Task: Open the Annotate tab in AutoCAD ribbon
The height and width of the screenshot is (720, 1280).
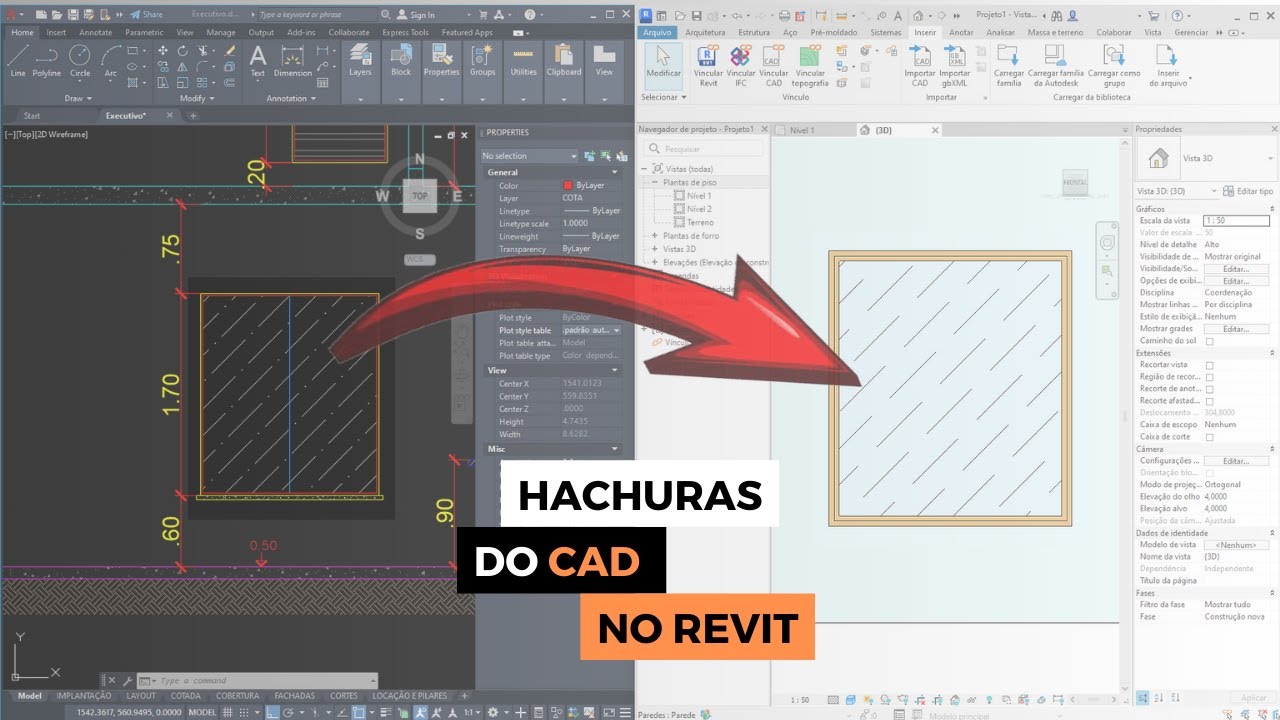Action: pos(96,32)
